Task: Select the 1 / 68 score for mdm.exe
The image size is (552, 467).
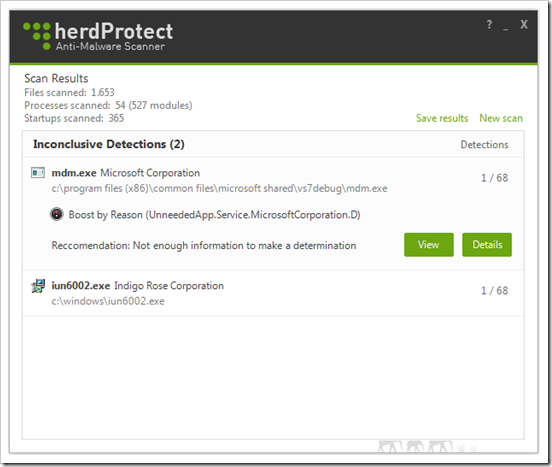Action: 495,178
